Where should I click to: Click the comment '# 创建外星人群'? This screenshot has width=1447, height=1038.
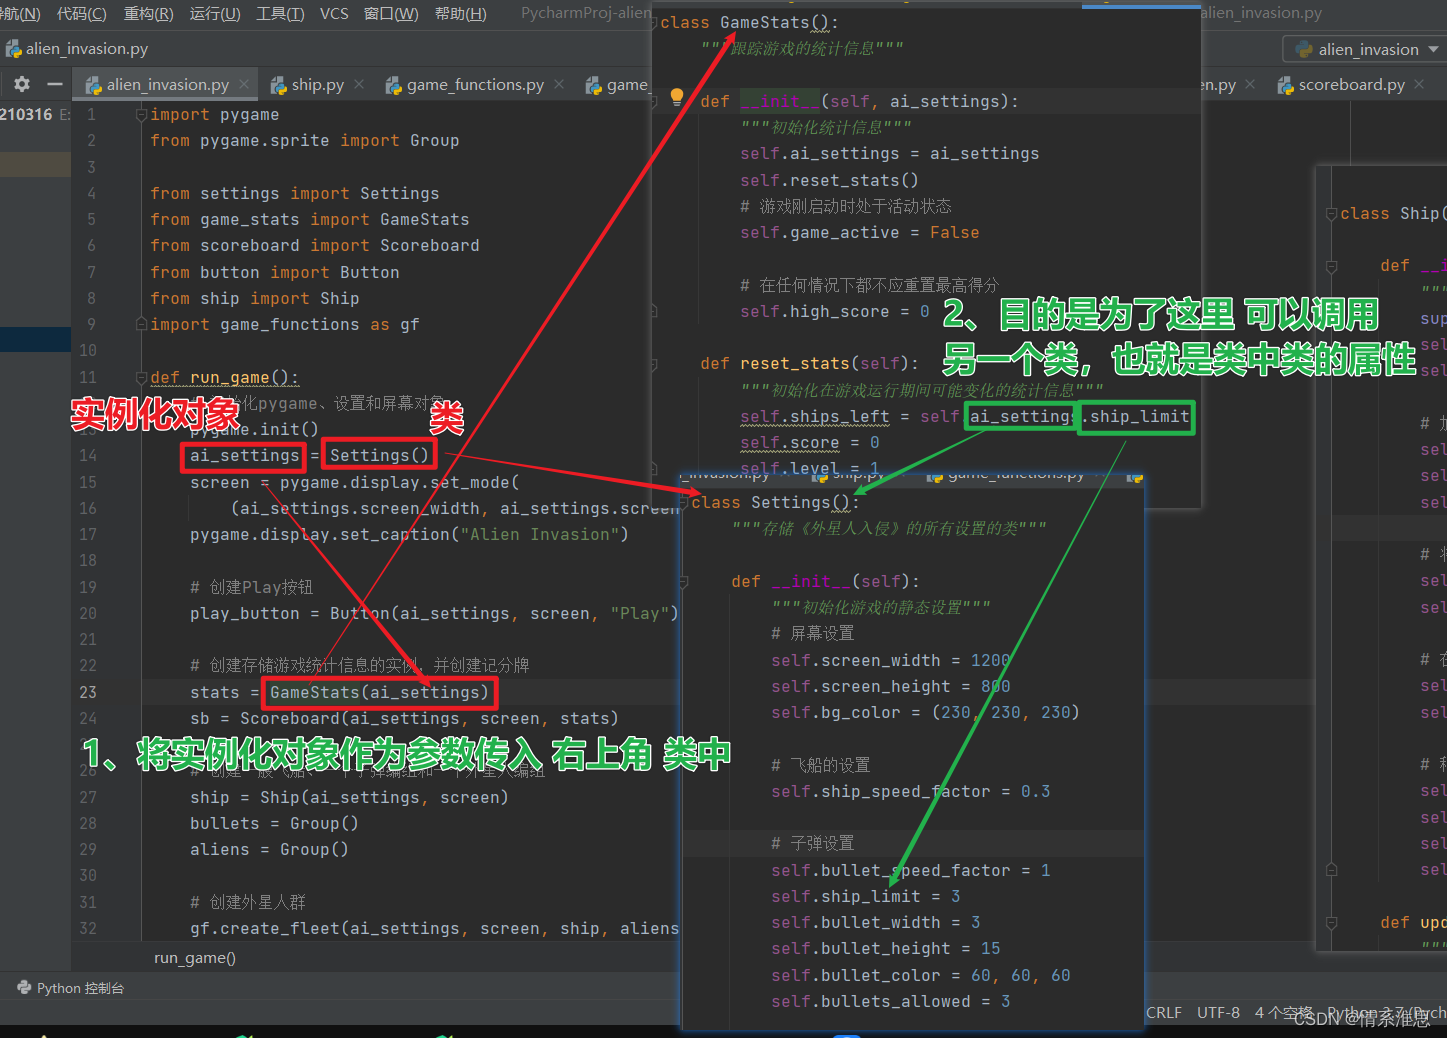(248, 902)
